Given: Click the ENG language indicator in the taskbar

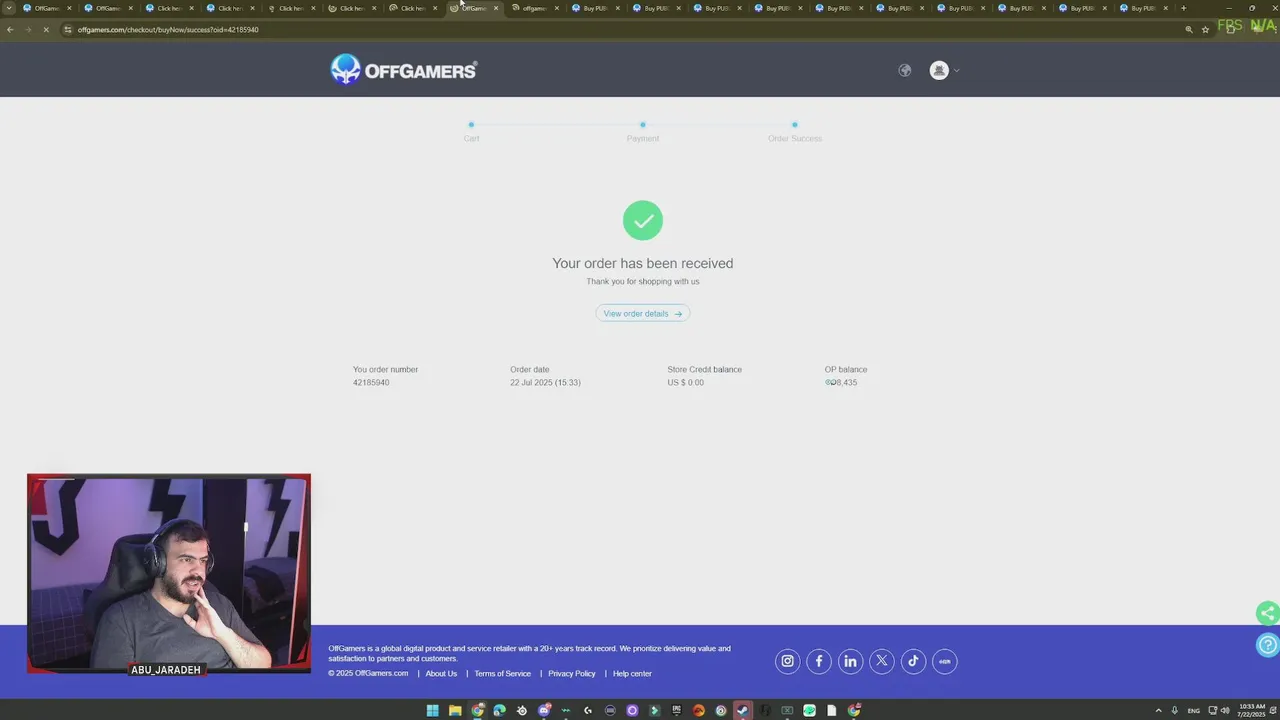Looking at the screenshot, I should point(1194,711).
